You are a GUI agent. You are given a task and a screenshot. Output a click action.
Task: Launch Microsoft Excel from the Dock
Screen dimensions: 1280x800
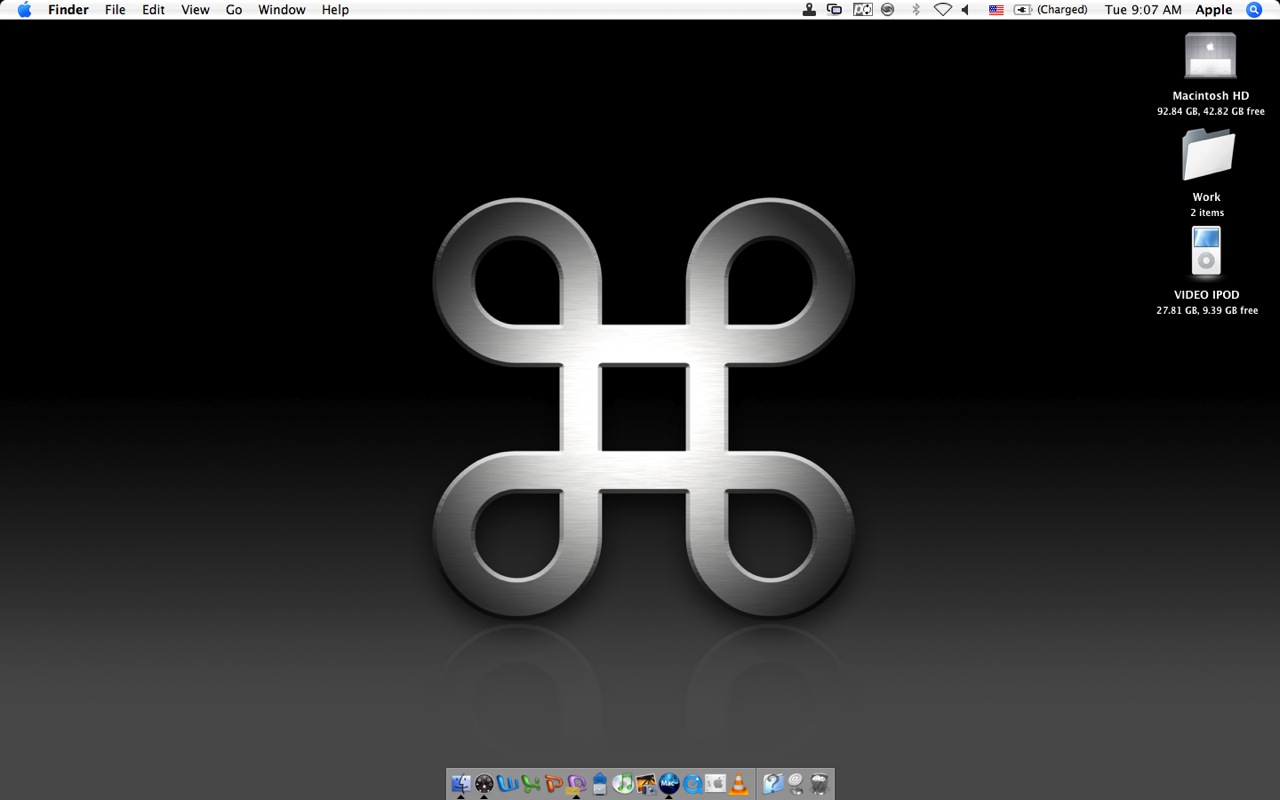pos(531,784)
